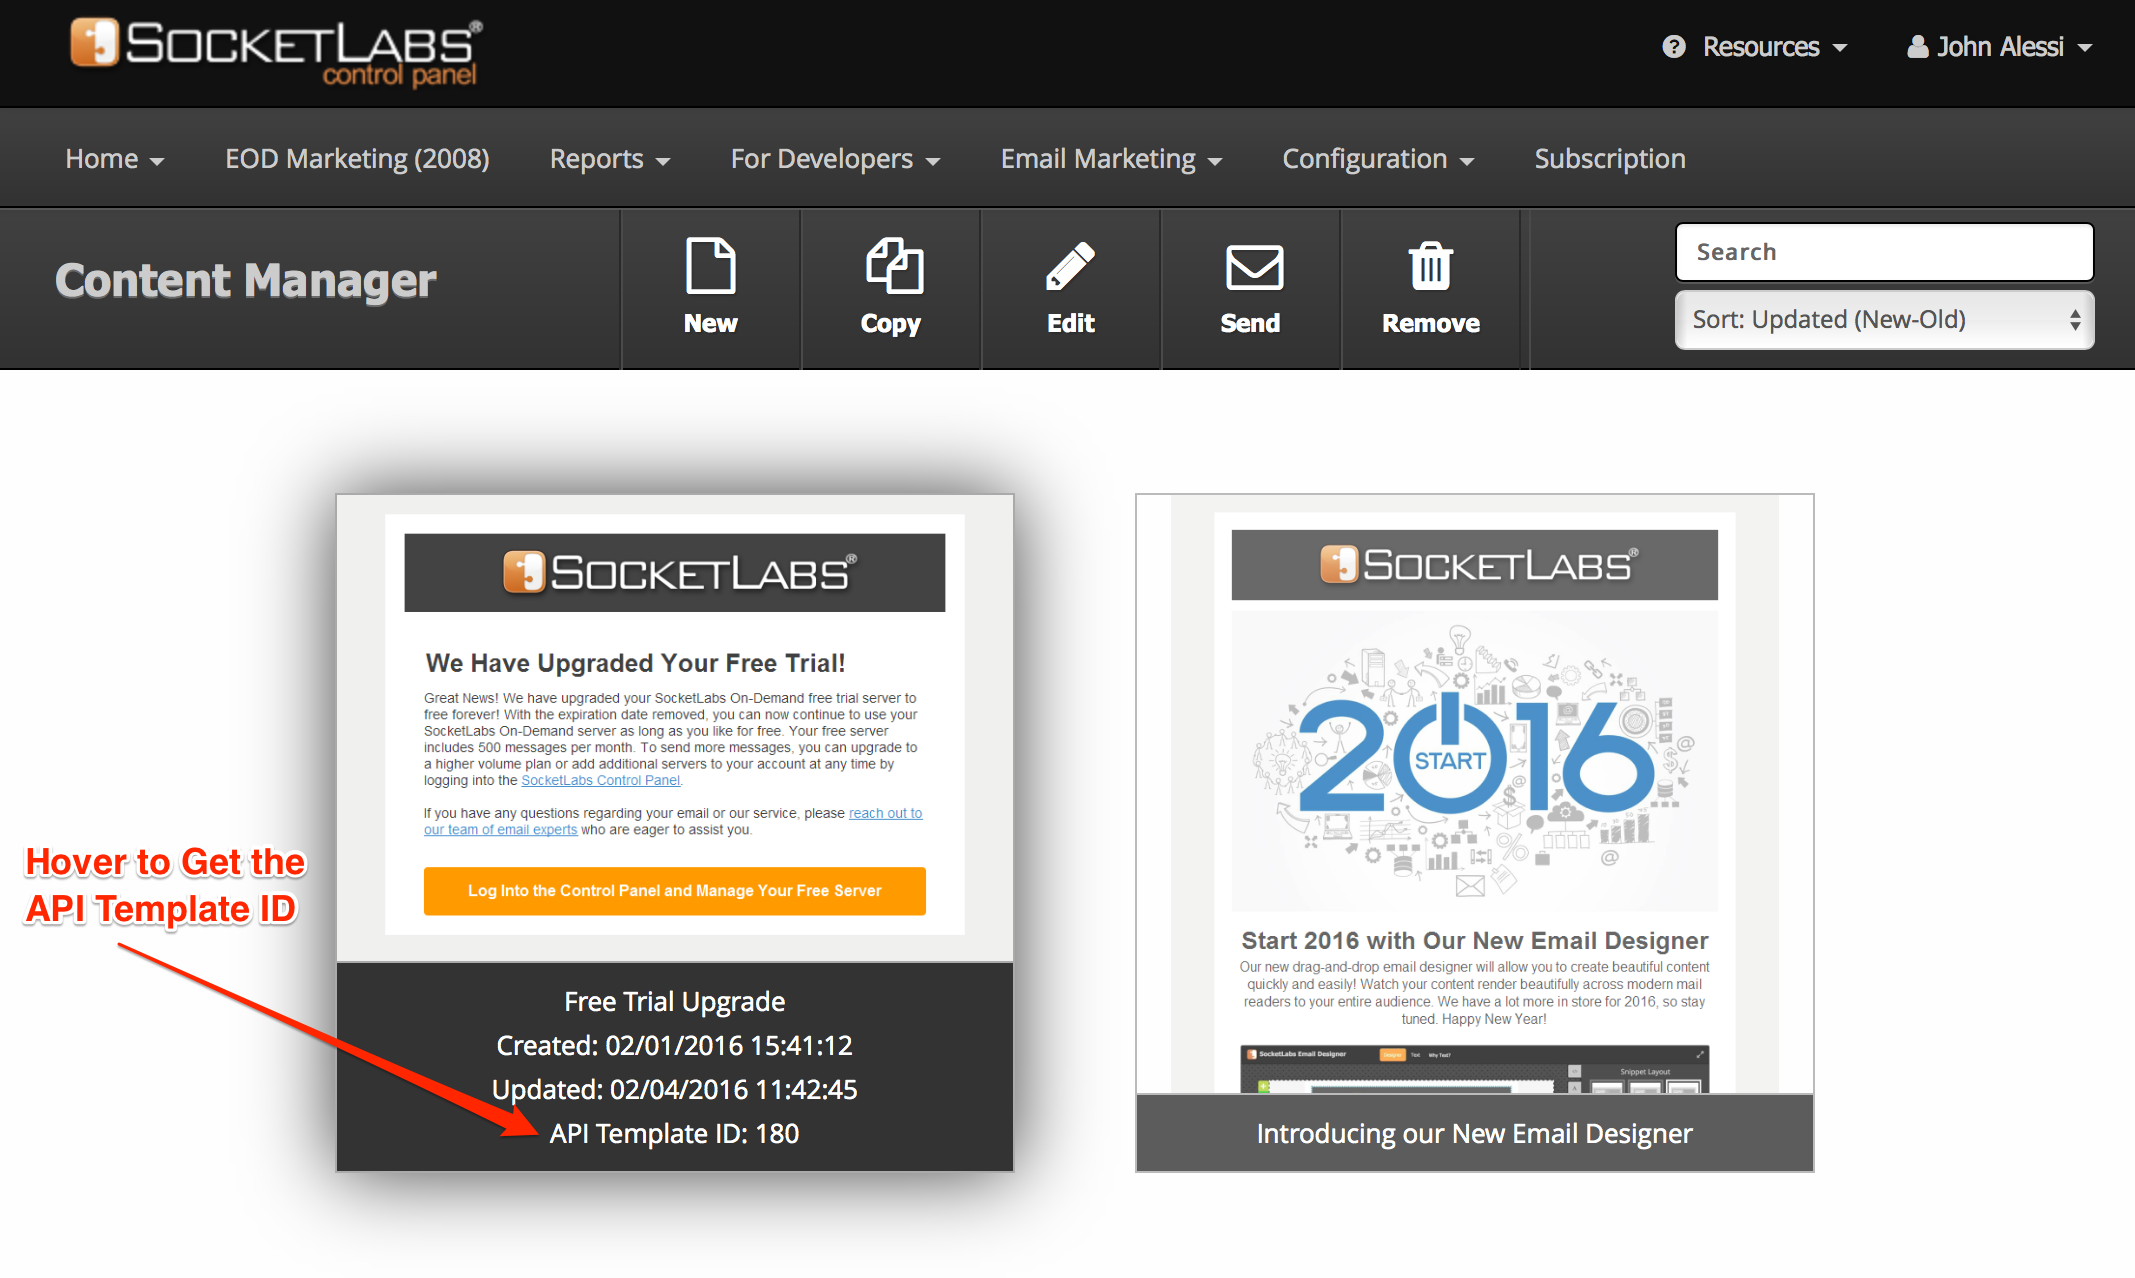Select the 2016 New Email Designer thumbnail
The width and height of the screenshot is (2135, 1278).
click(x=1475, y=794)
